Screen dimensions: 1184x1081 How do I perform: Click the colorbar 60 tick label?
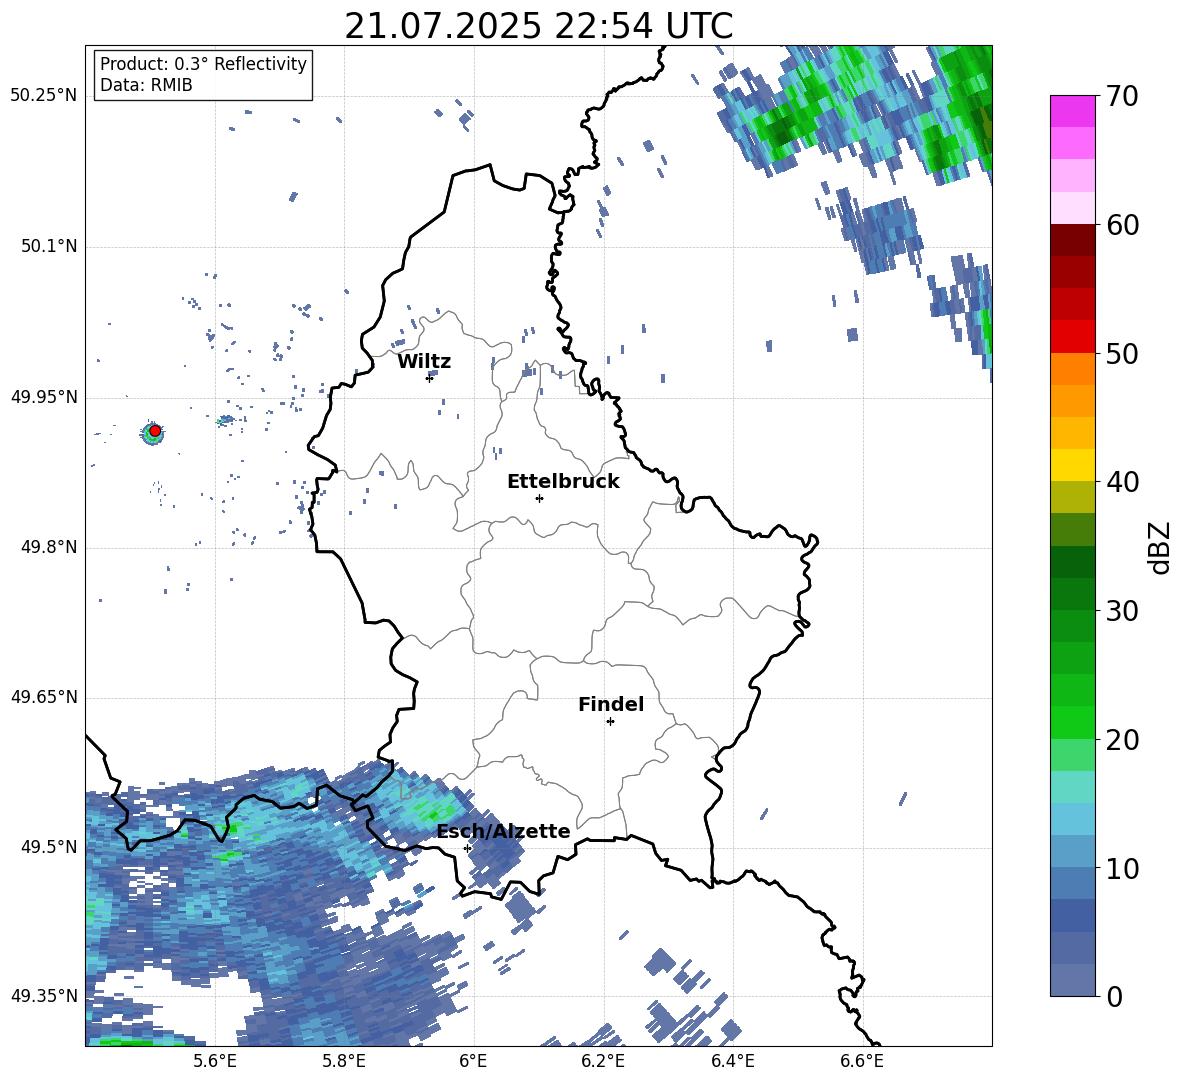click(1122, 224)
